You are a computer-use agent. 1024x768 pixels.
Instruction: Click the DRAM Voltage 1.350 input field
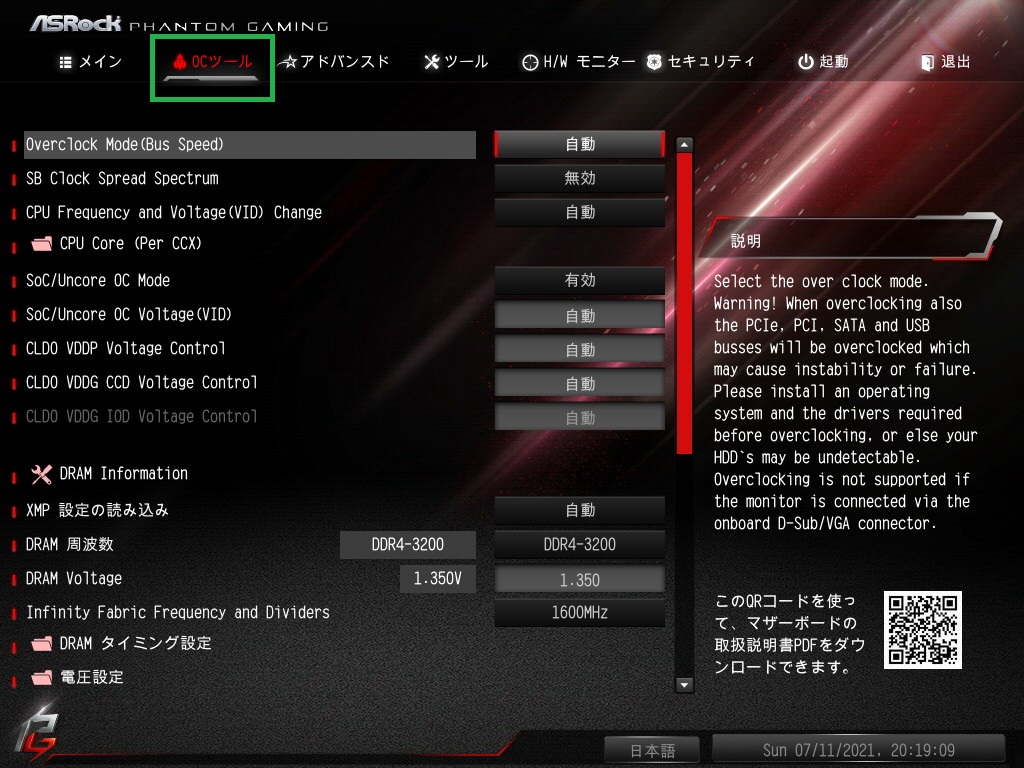580,580
